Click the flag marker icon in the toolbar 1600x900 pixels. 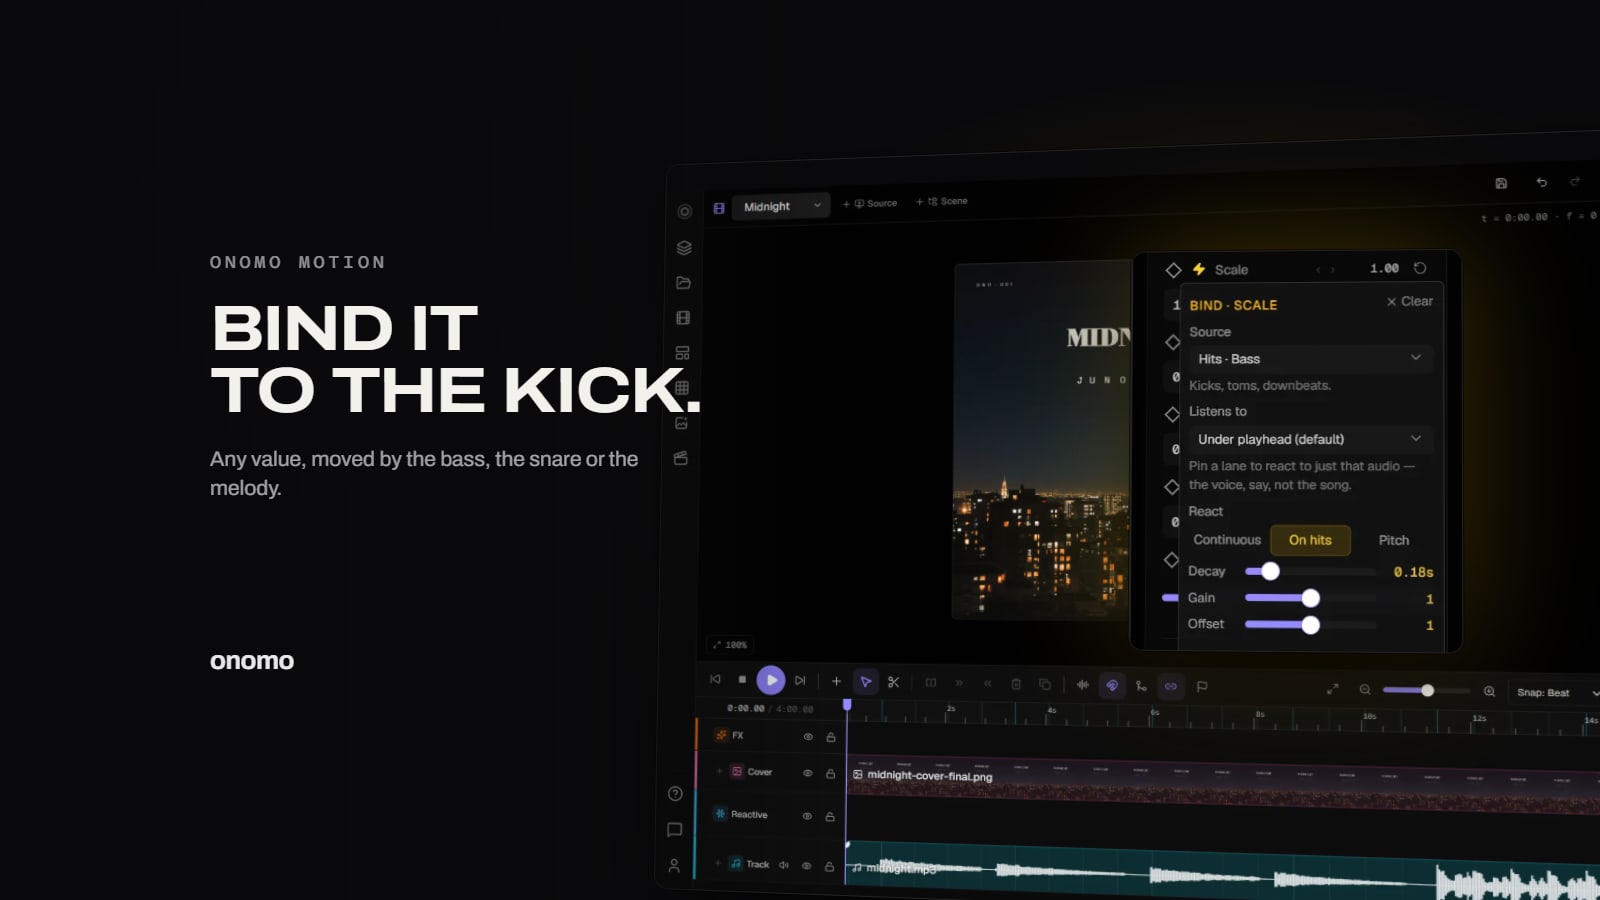(x=1202, y=686)
